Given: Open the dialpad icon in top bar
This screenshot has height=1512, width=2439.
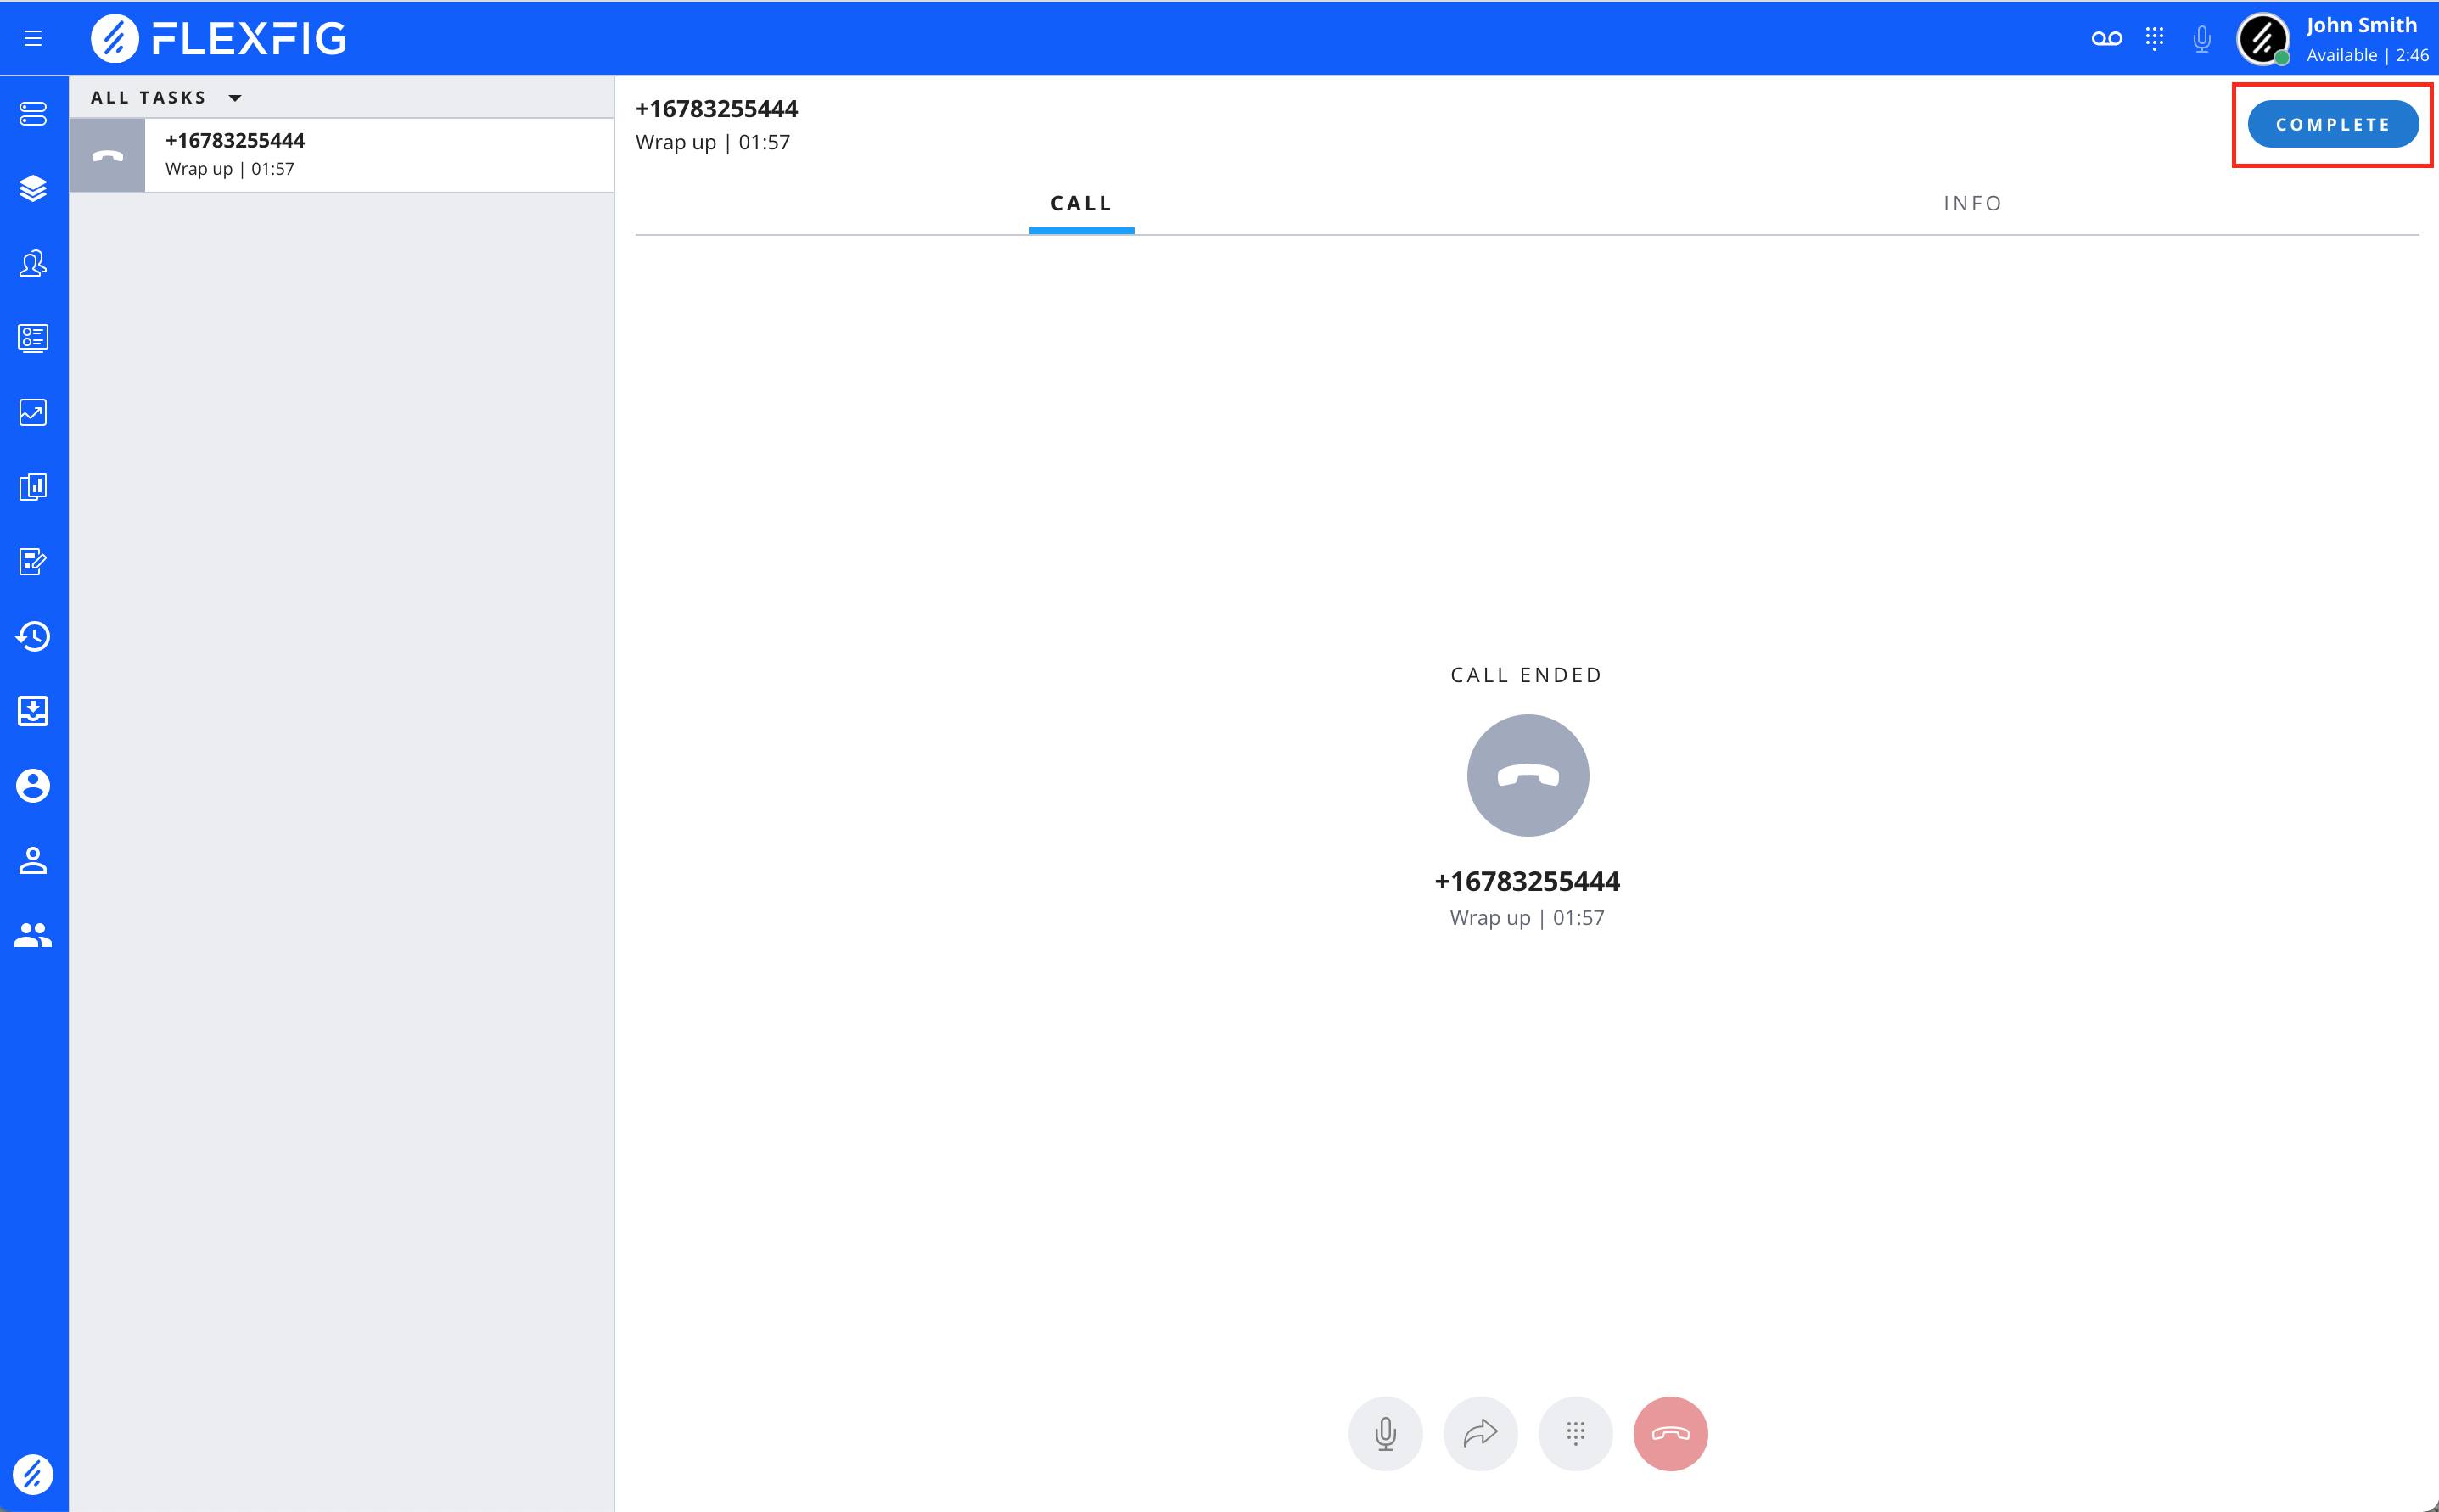Looking at the screenshot, I should click(2154, 38).
